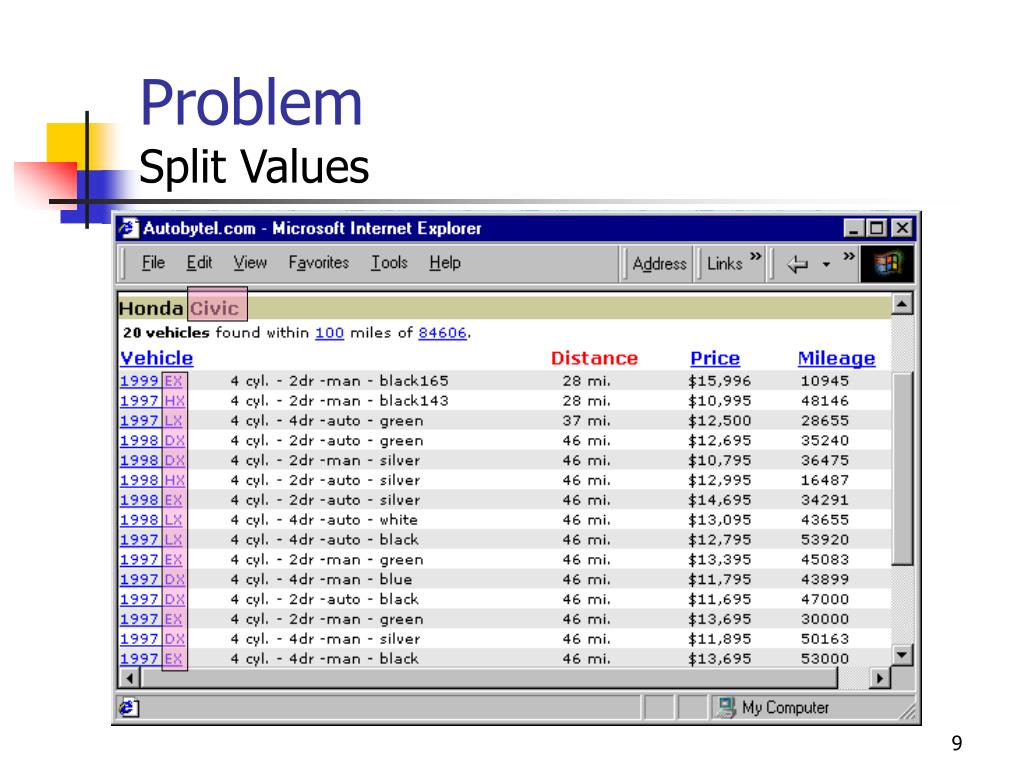This screenshot has width=1024, height=768.
Task: Open the 1998 HX silver listing
Action: point(152,480)
